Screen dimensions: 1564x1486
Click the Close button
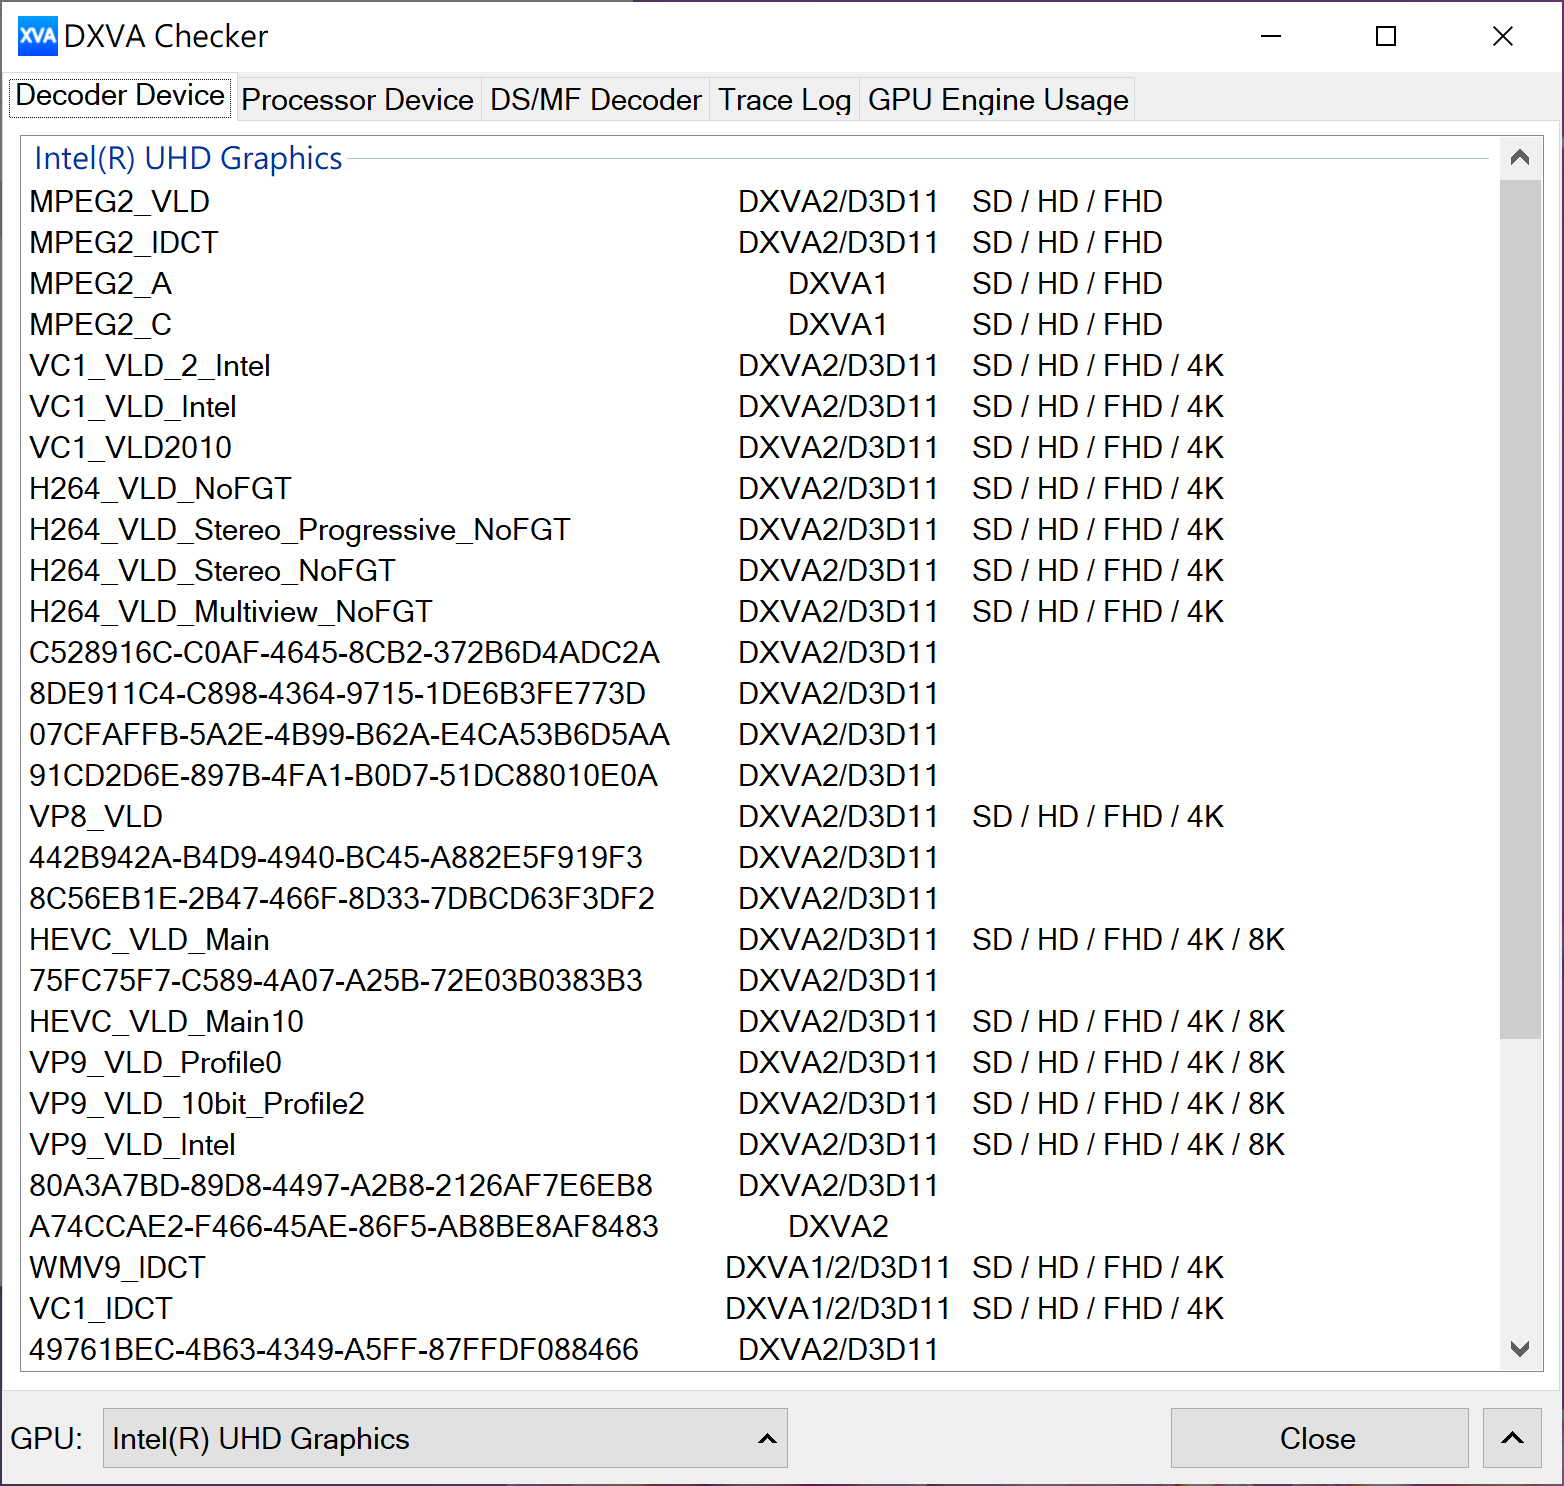[x=1319, y=1438]
